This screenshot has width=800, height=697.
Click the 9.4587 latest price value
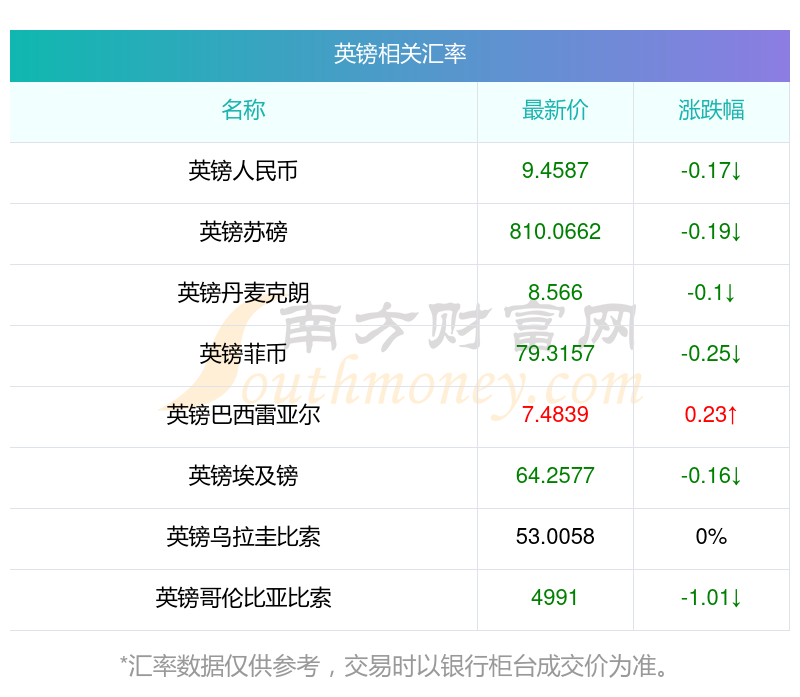tap(555, 171)
